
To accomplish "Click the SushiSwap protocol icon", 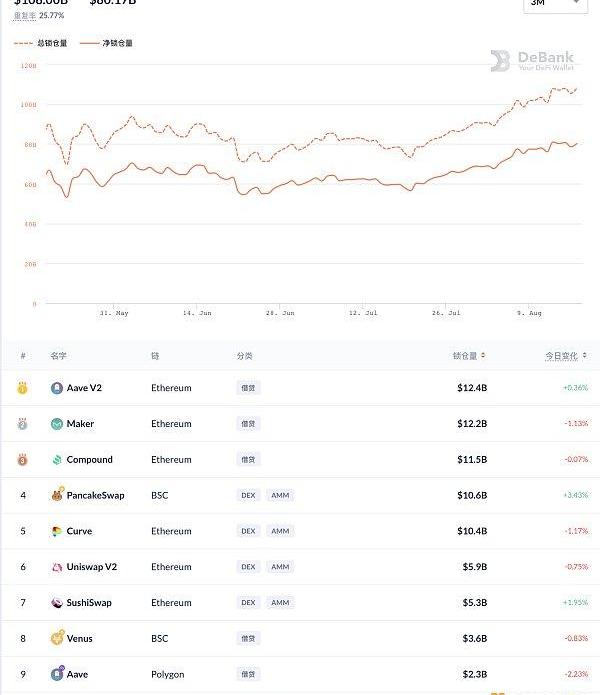I will click(x=57, y=603).
